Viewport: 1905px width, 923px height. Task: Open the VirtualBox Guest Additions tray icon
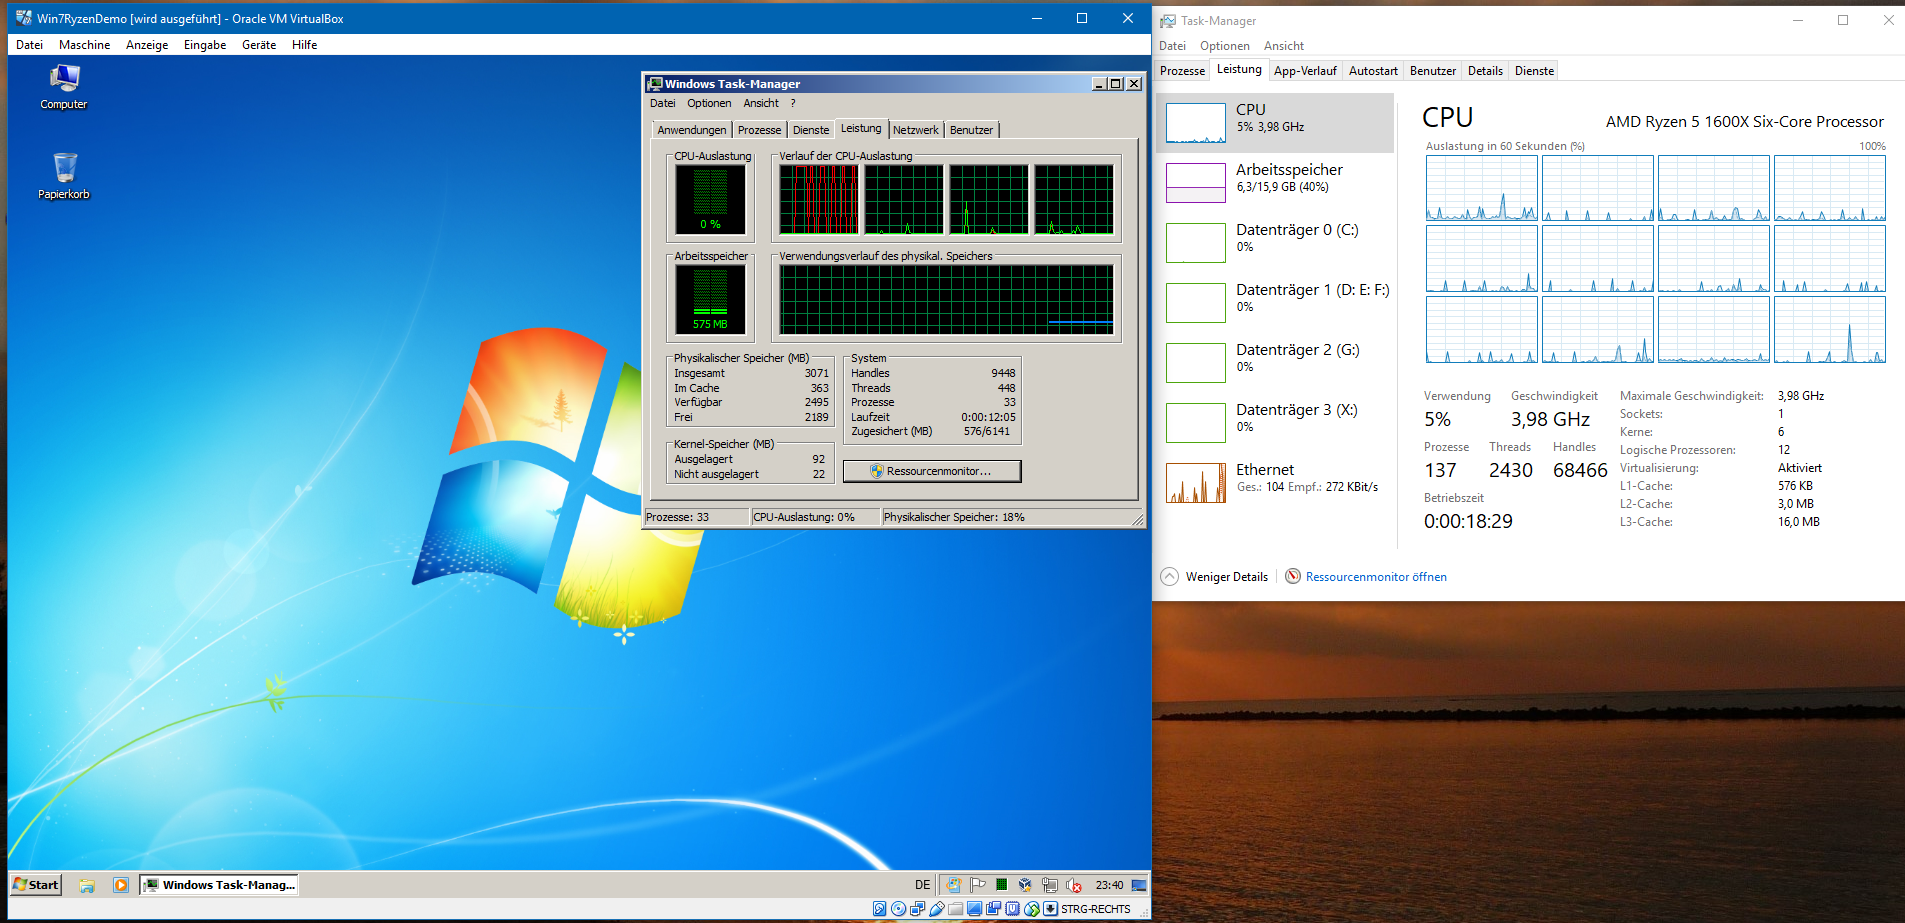coord(1025,885)
